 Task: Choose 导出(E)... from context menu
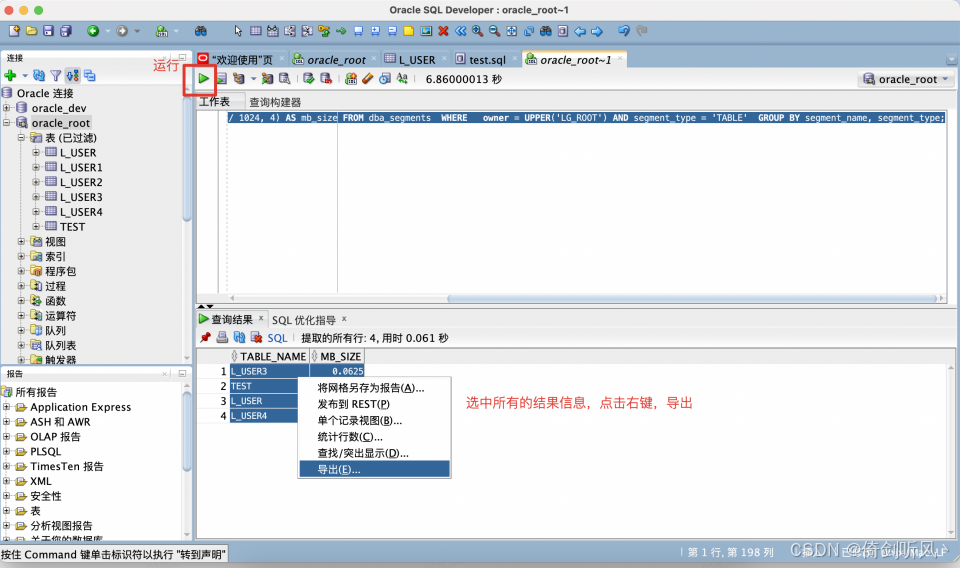pyautogui.click(x=374, y=469)
